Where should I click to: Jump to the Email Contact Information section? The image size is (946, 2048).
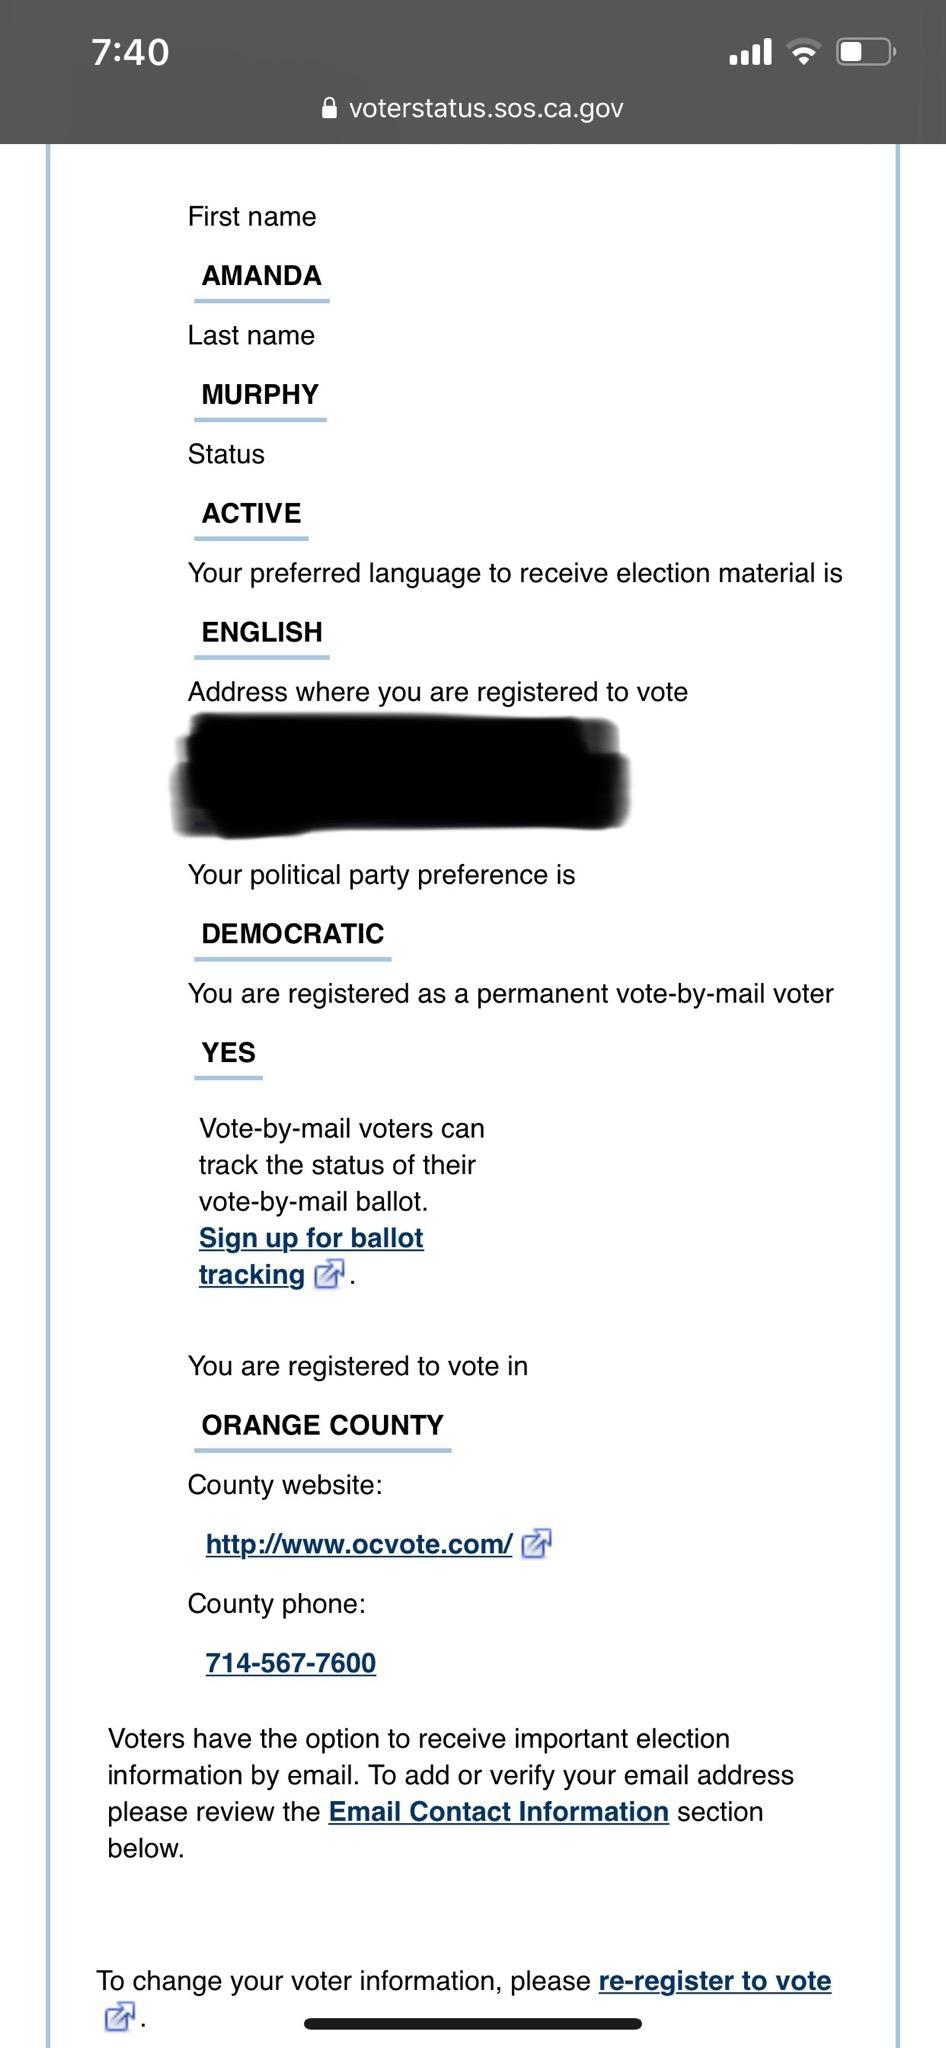click(x=498, y=1812)
